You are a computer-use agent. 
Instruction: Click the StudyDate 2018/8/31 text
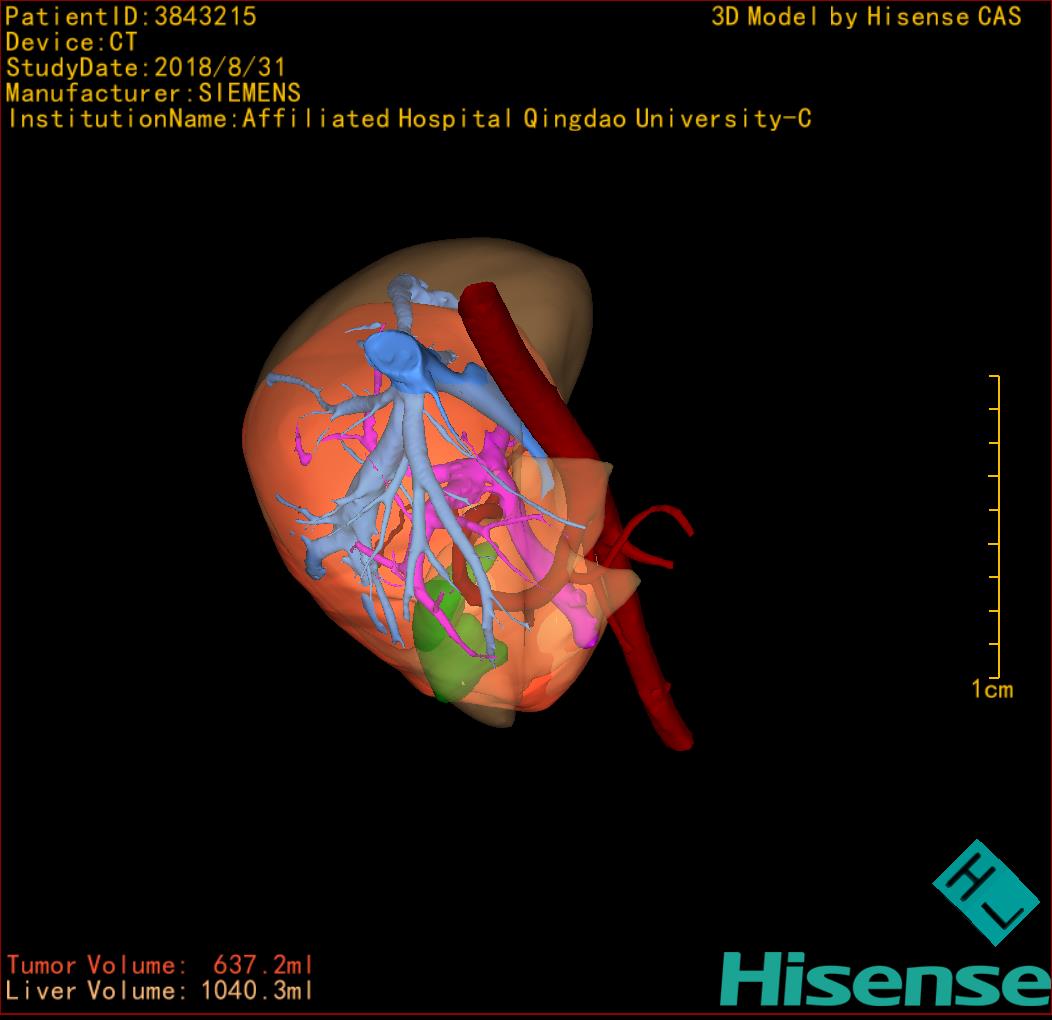(x=146, y=69)
